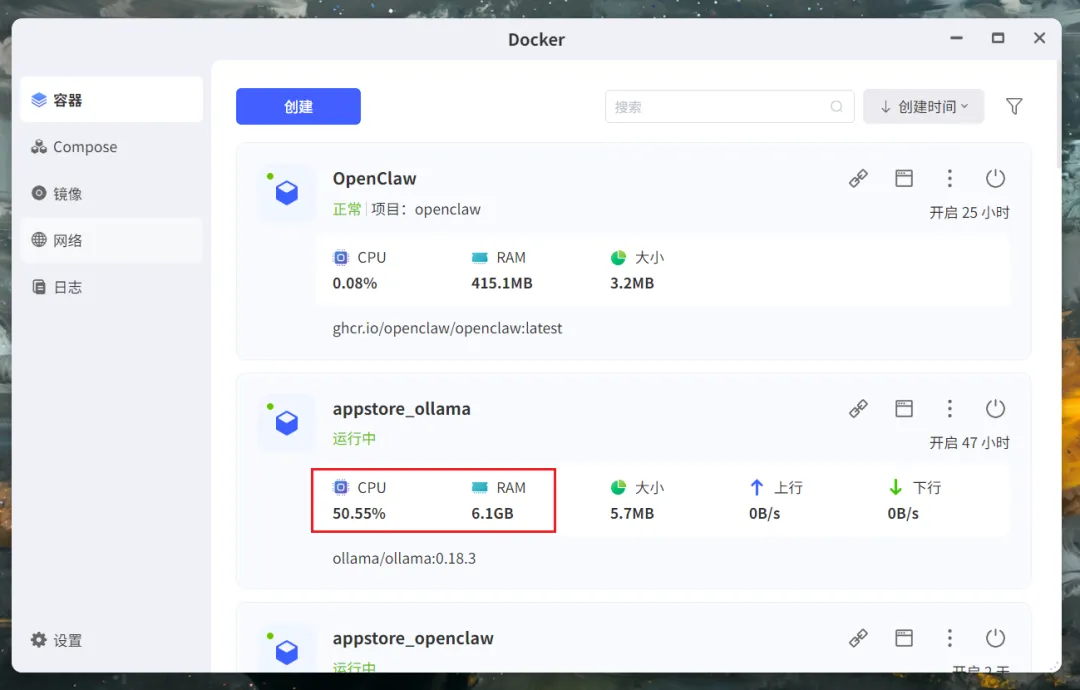Open the three-dot menu for appstore_openclaw

tap(949, 638)
